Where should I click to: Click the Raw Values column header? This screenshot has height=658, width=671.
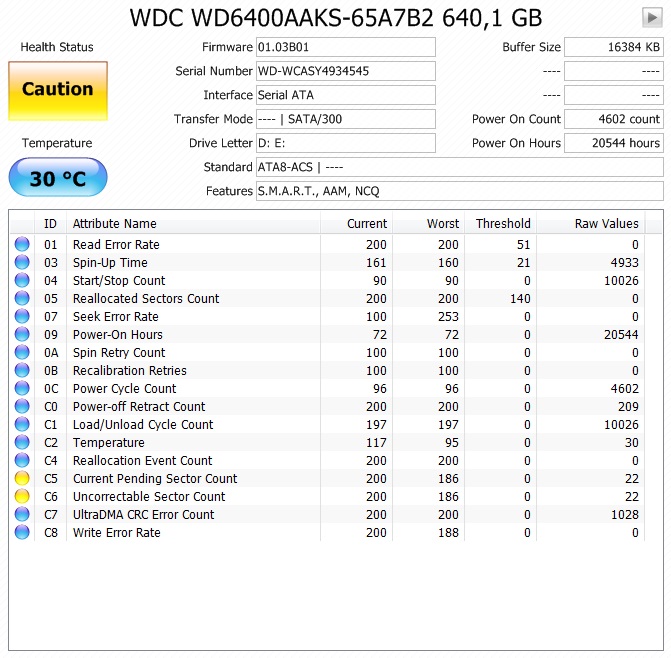pyautogui.click(x=591, y=223)
